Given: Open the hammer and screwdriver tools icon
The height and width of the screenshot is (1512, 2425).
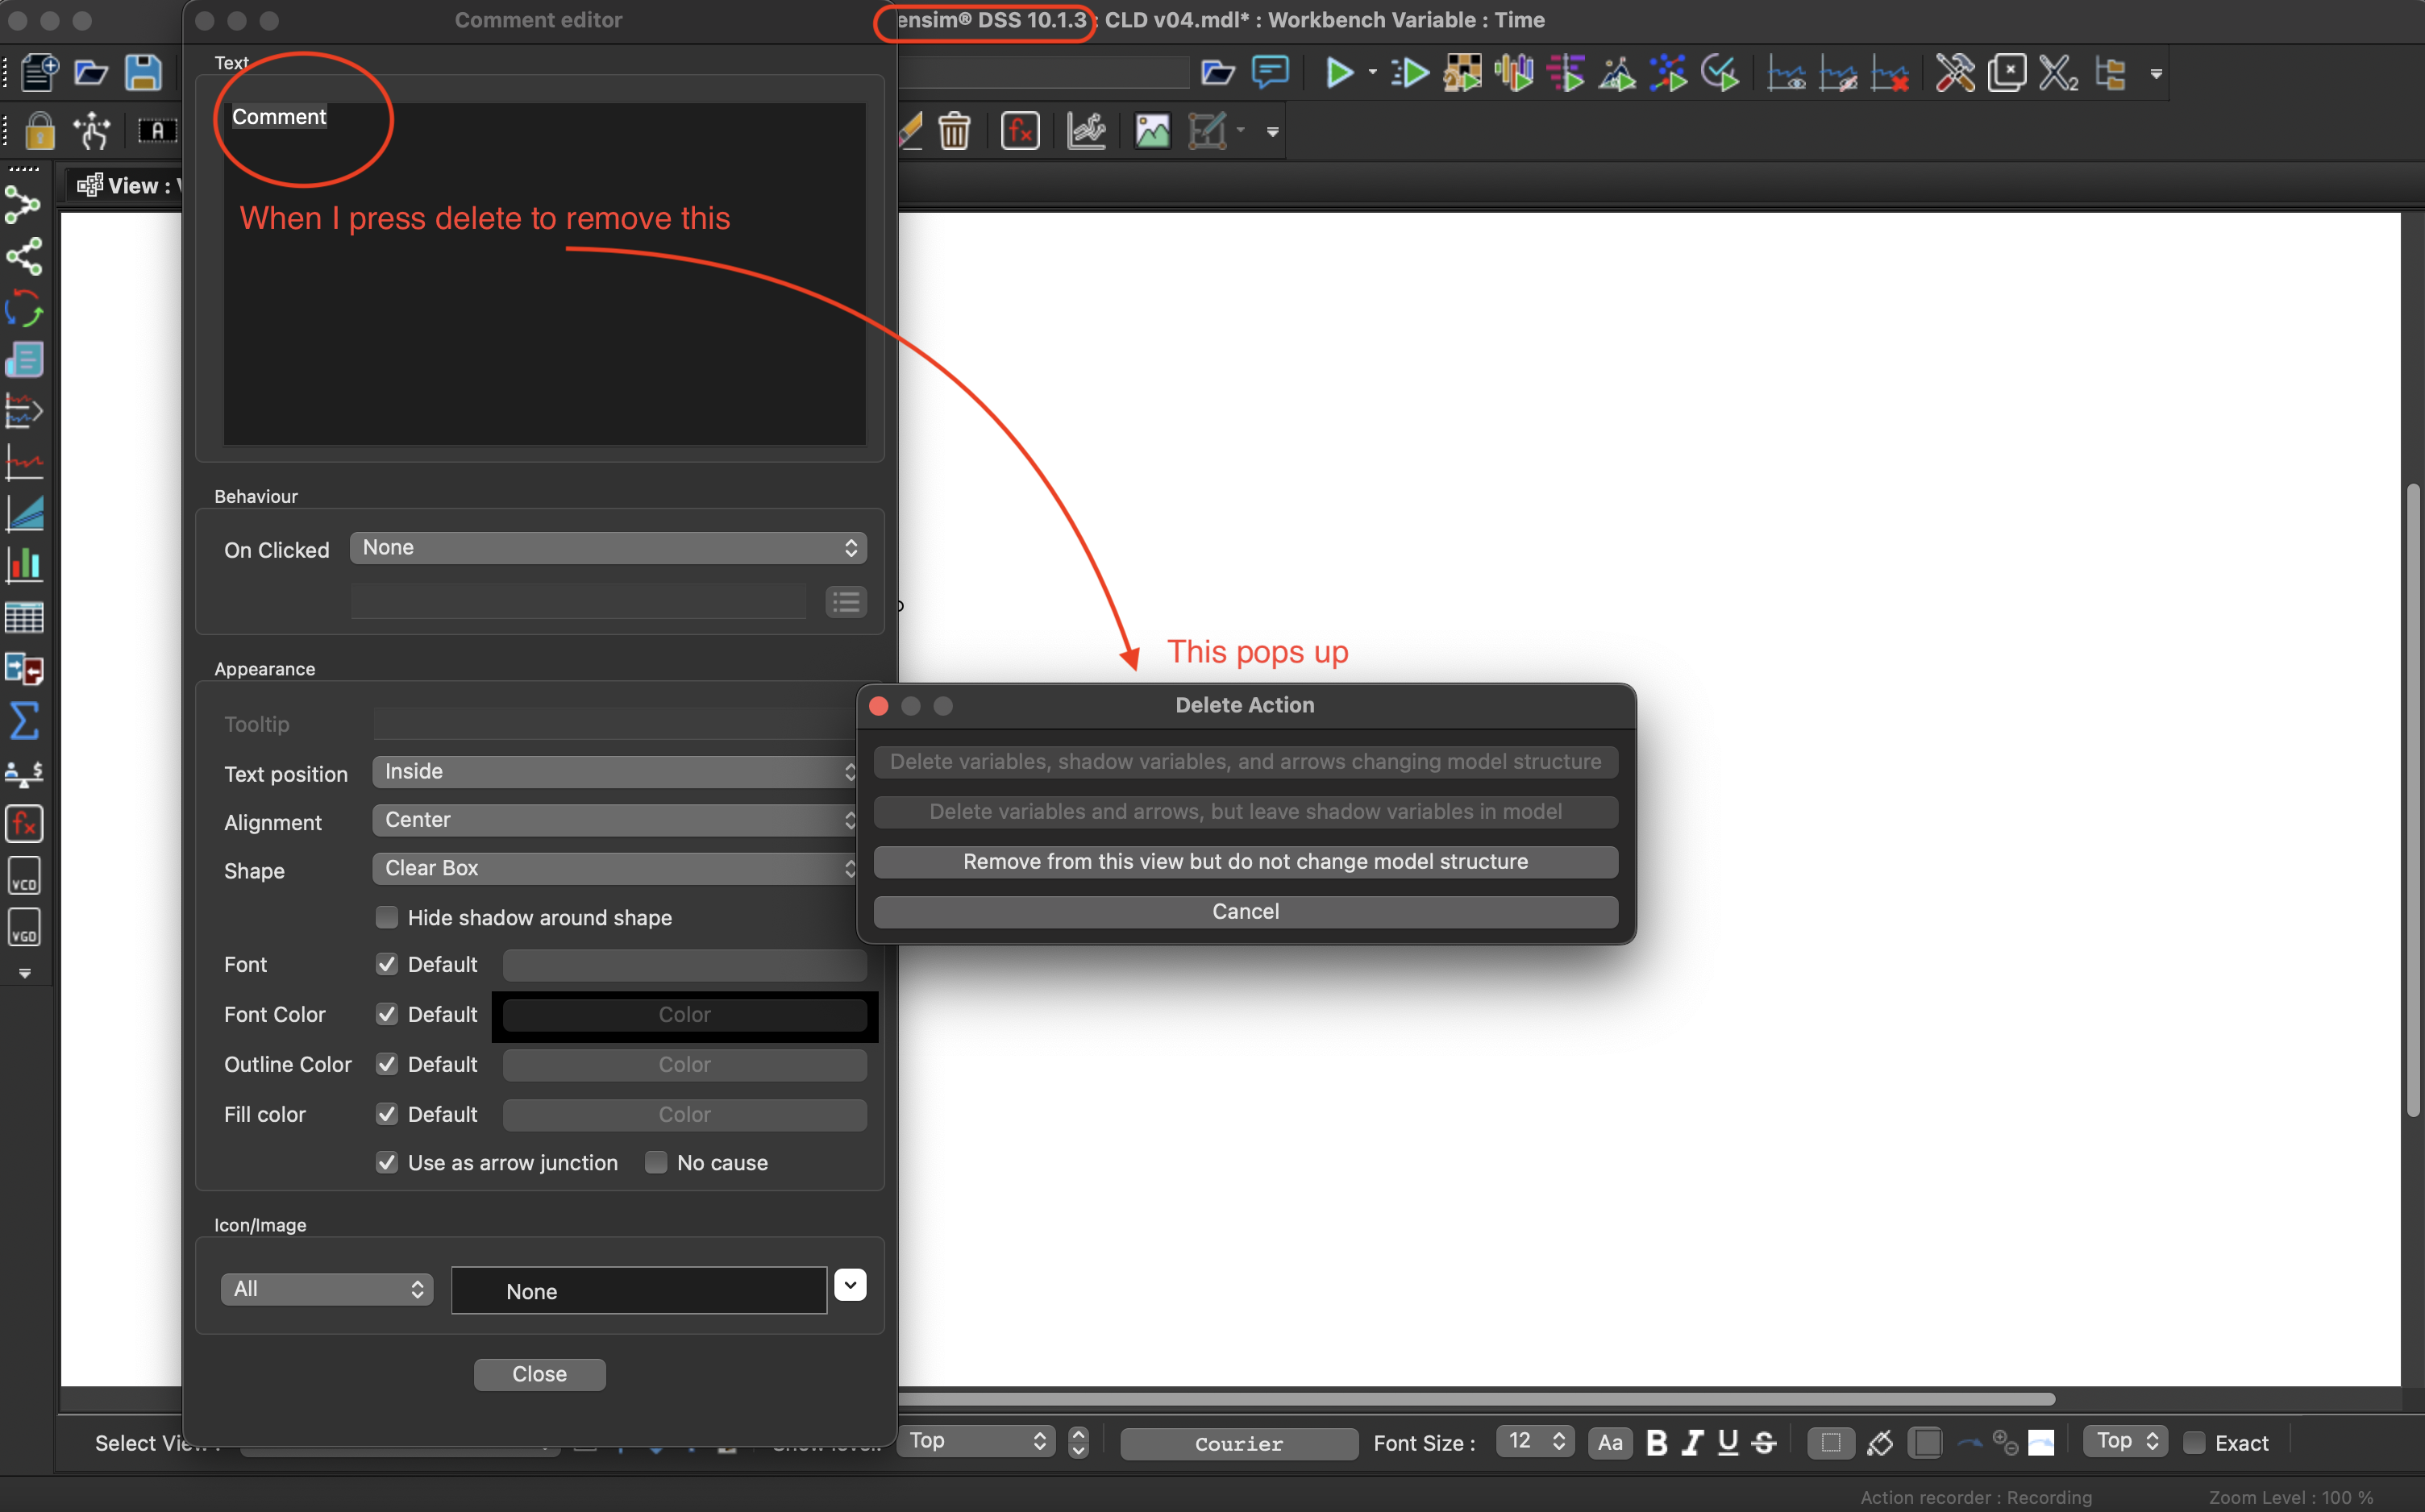Looking at the screenshot, I should point(1955,73).
